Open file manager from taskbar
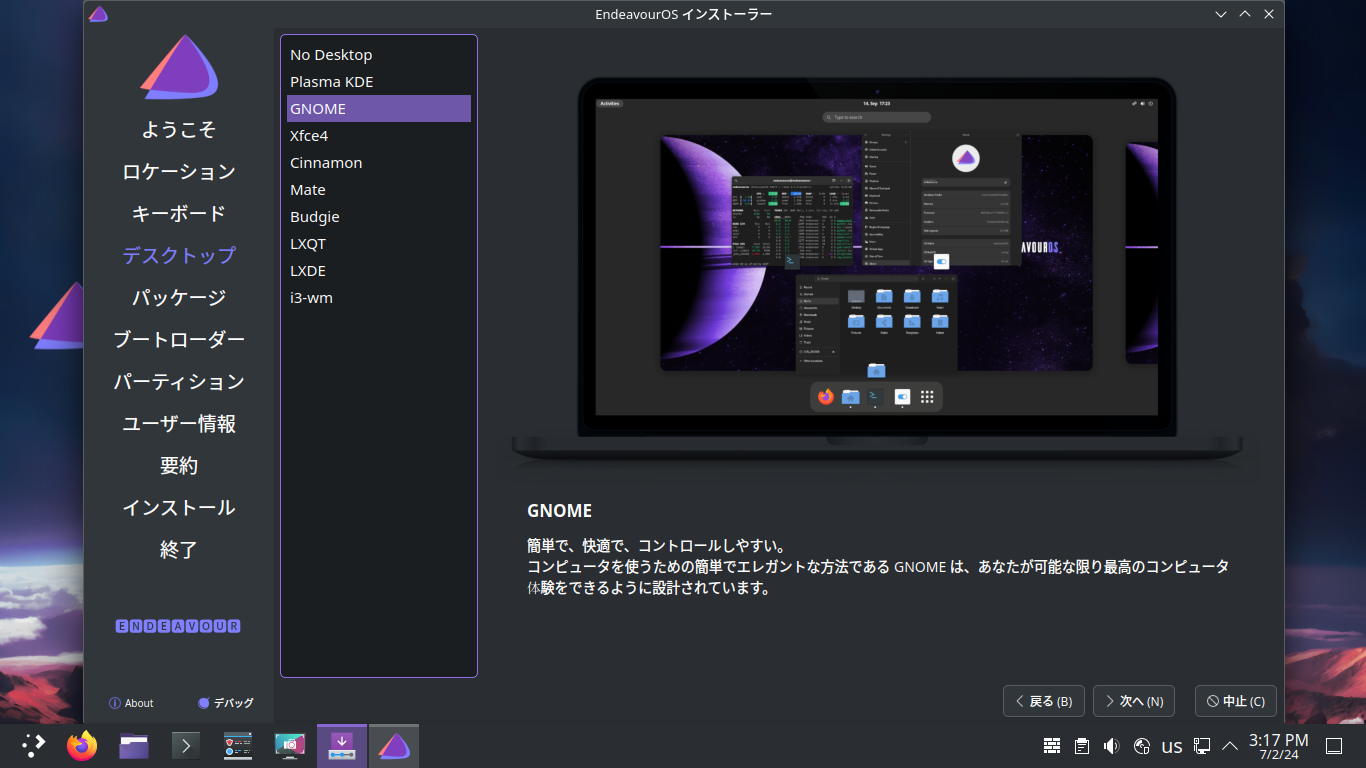This screenshot has width=1366, height=768. click(x=134, y=746)
